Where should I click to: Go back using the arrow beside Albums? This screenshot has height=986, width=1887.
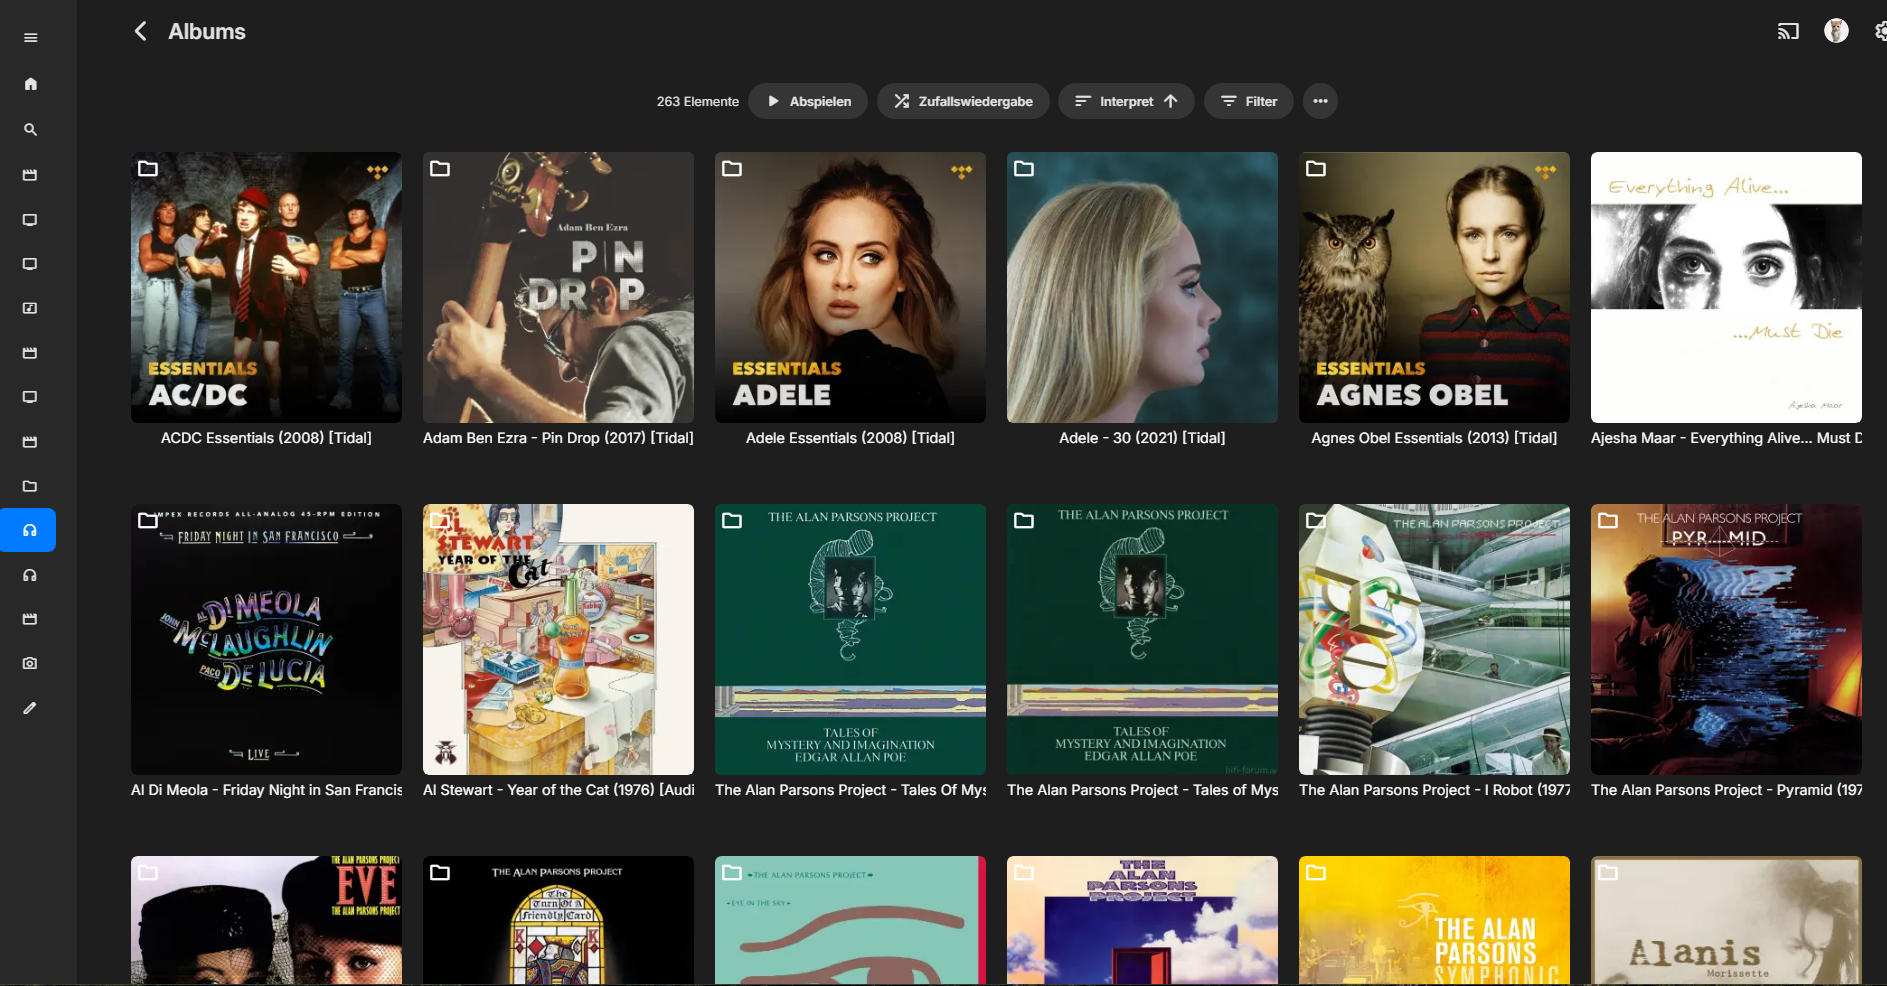click(x=141, y=31)
